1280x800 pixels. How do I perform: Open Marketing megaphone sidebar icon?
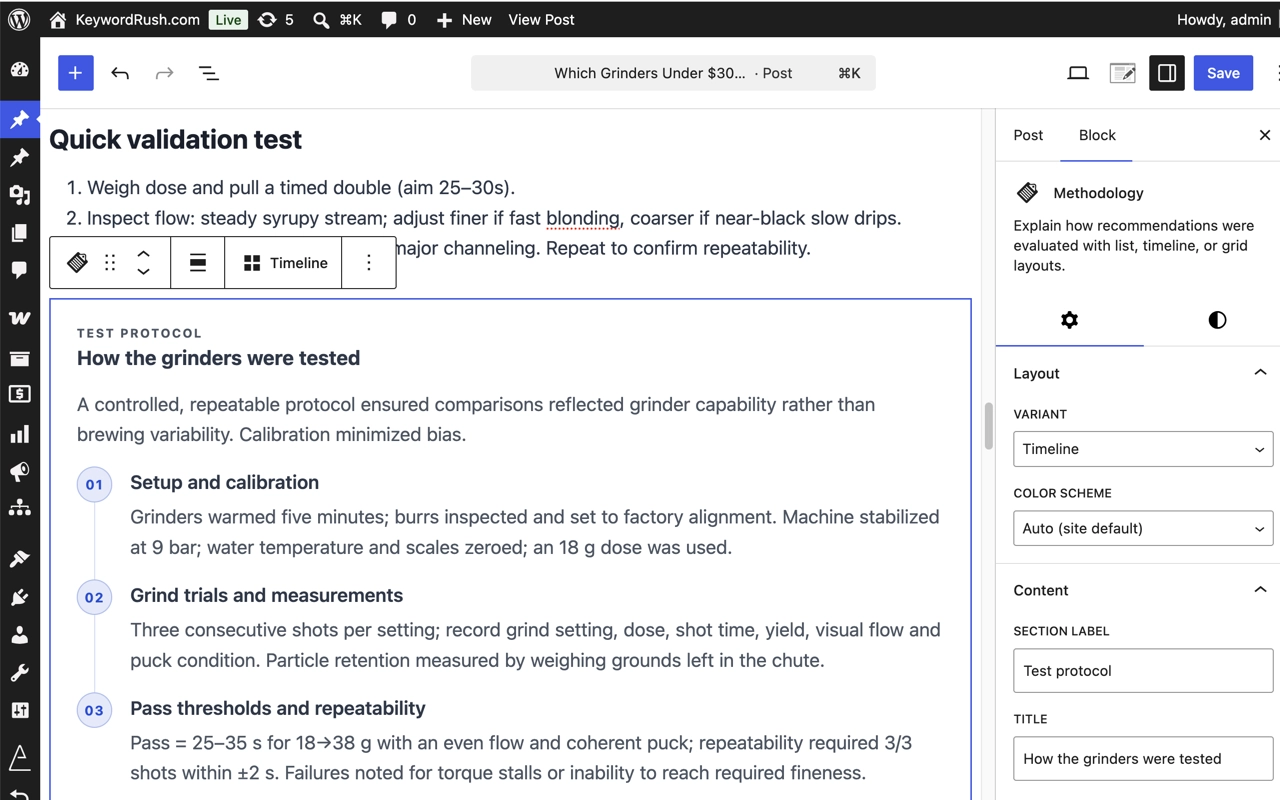(19, 471)
